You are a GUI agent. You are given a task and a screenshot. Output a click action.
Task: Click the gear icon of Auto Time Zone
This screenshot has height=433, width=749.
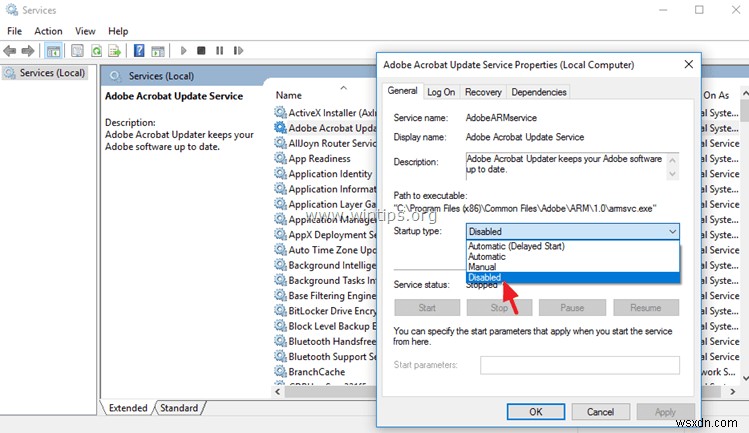(280, 249)
